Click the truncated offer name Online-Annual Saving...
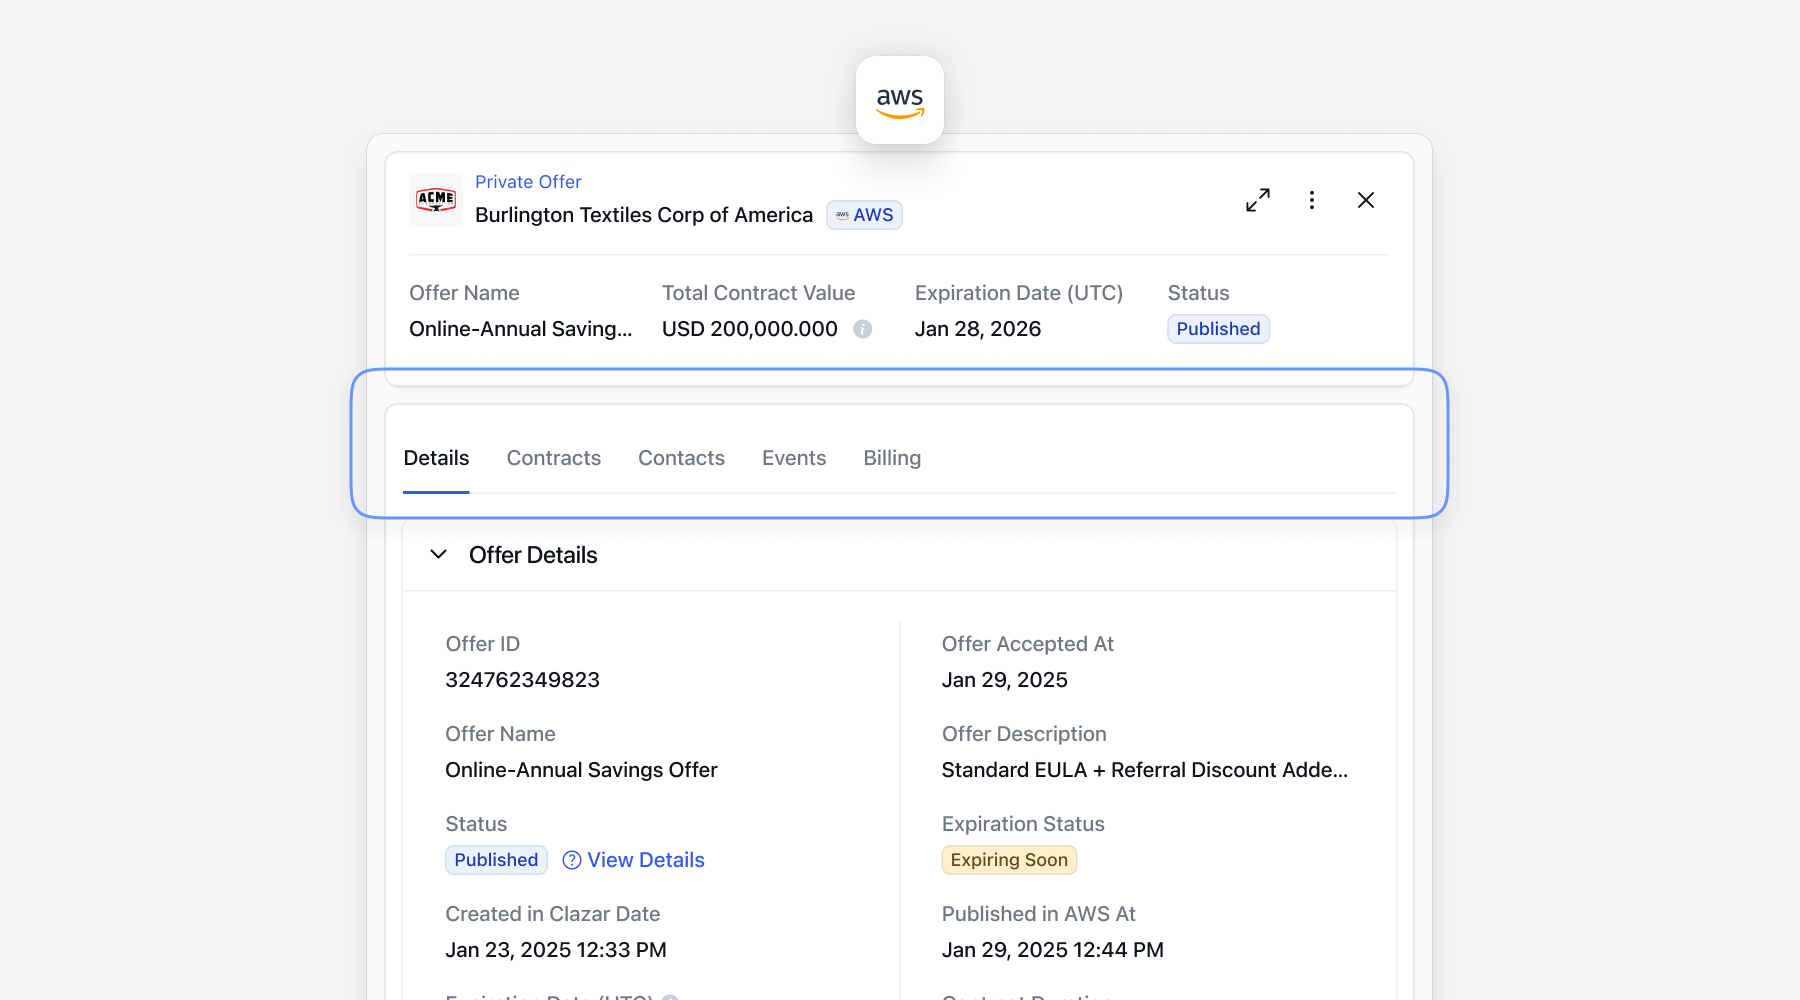Viewport: 1800px width, 1000px height. [x=521, y=329]
